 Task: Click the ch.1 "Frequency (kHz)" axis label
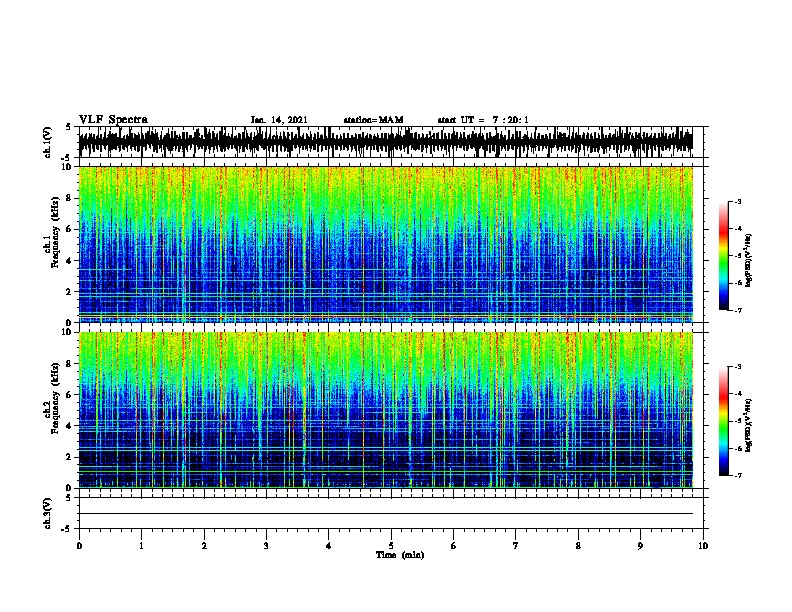pyautogui.click(x=55, y=232)
